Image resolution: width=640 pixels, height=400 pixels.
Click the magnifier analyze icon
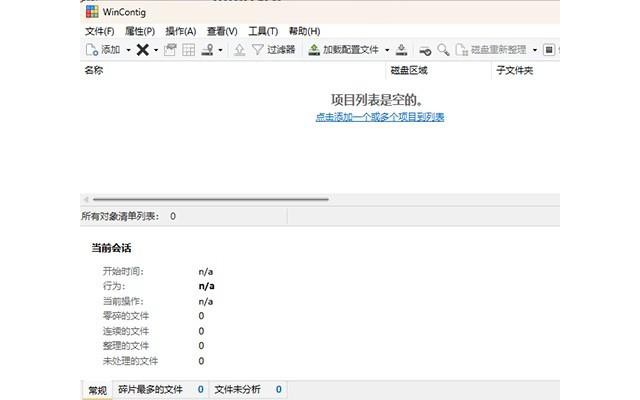point(443,50)
